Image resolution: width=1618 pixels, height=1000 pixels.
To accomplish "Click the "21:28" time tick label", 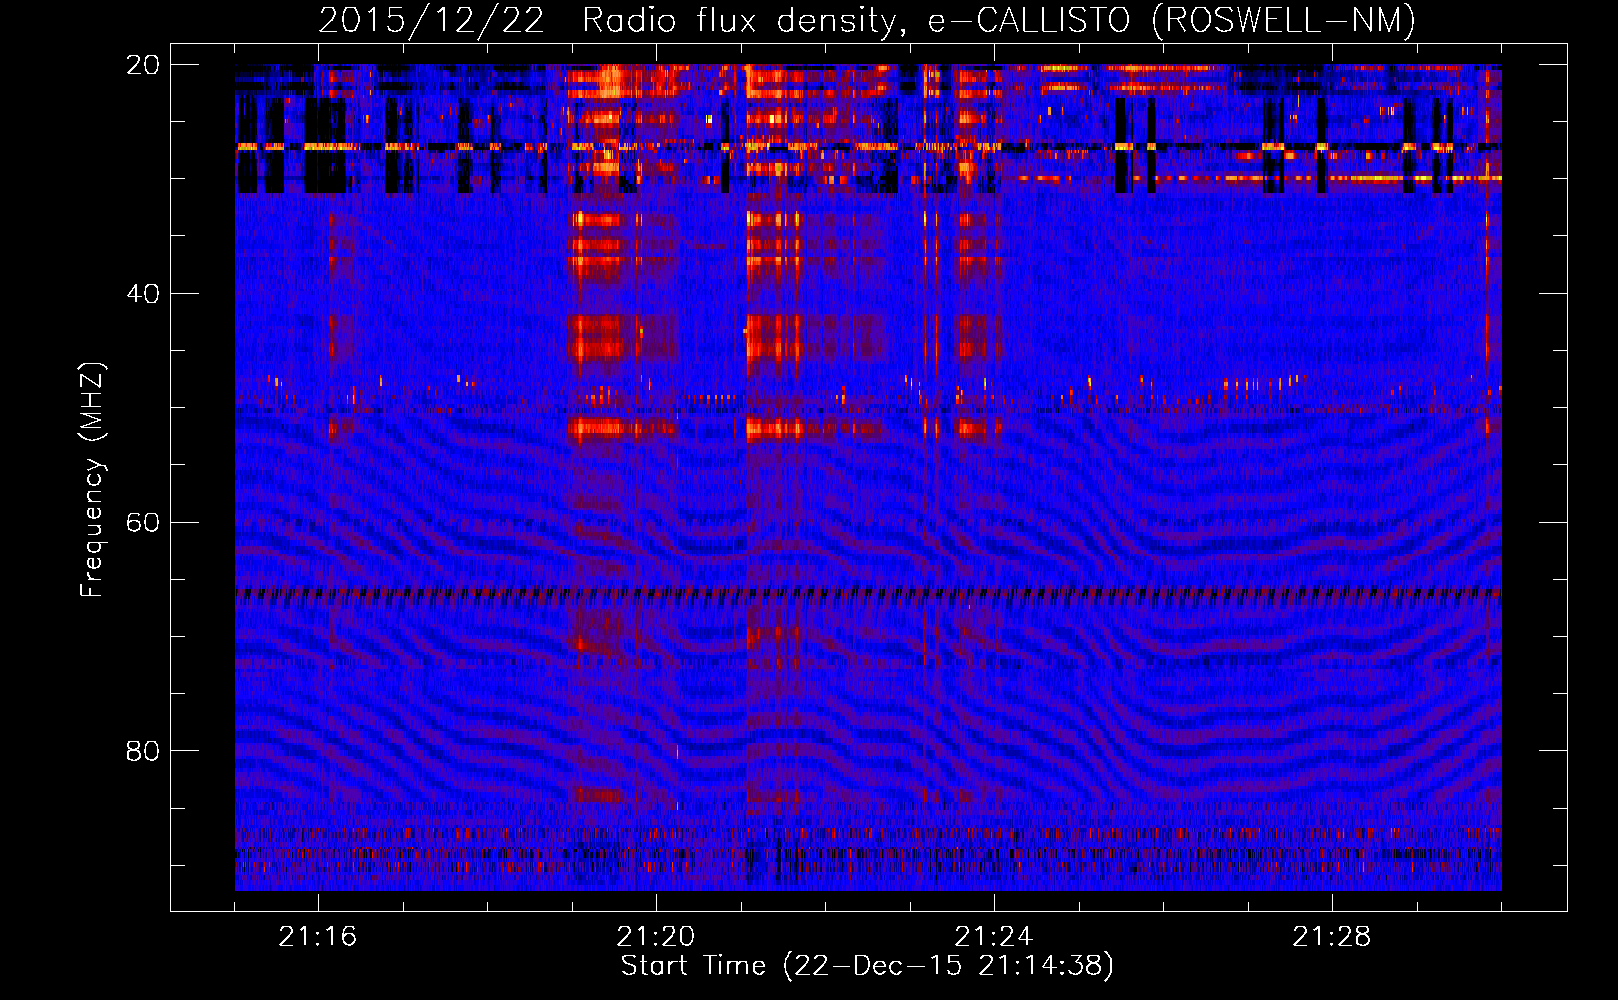I will pyautogui.click(x=1332, y=937).
